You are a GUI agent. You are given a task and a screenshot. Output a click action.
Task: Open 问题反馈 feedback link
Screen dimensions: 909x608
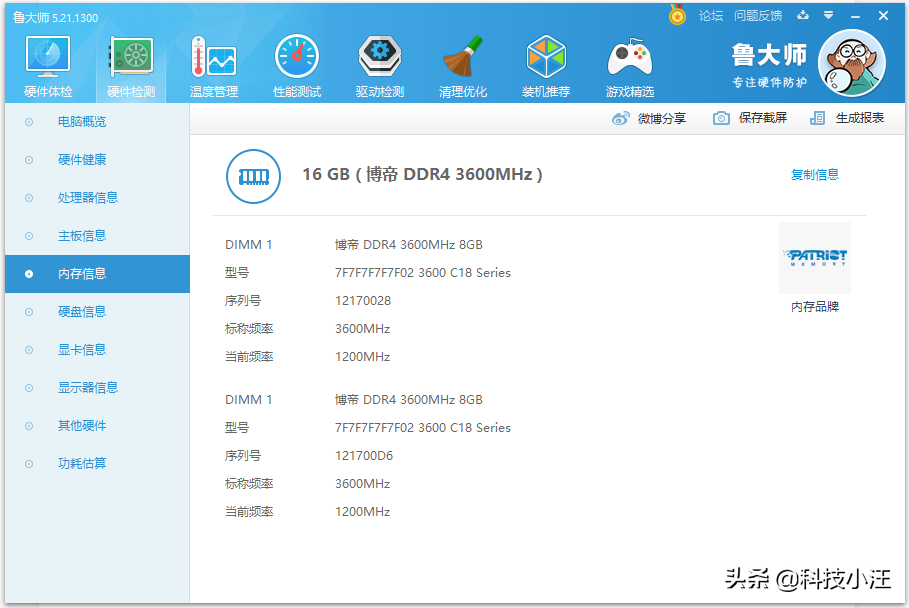(758, 16)
